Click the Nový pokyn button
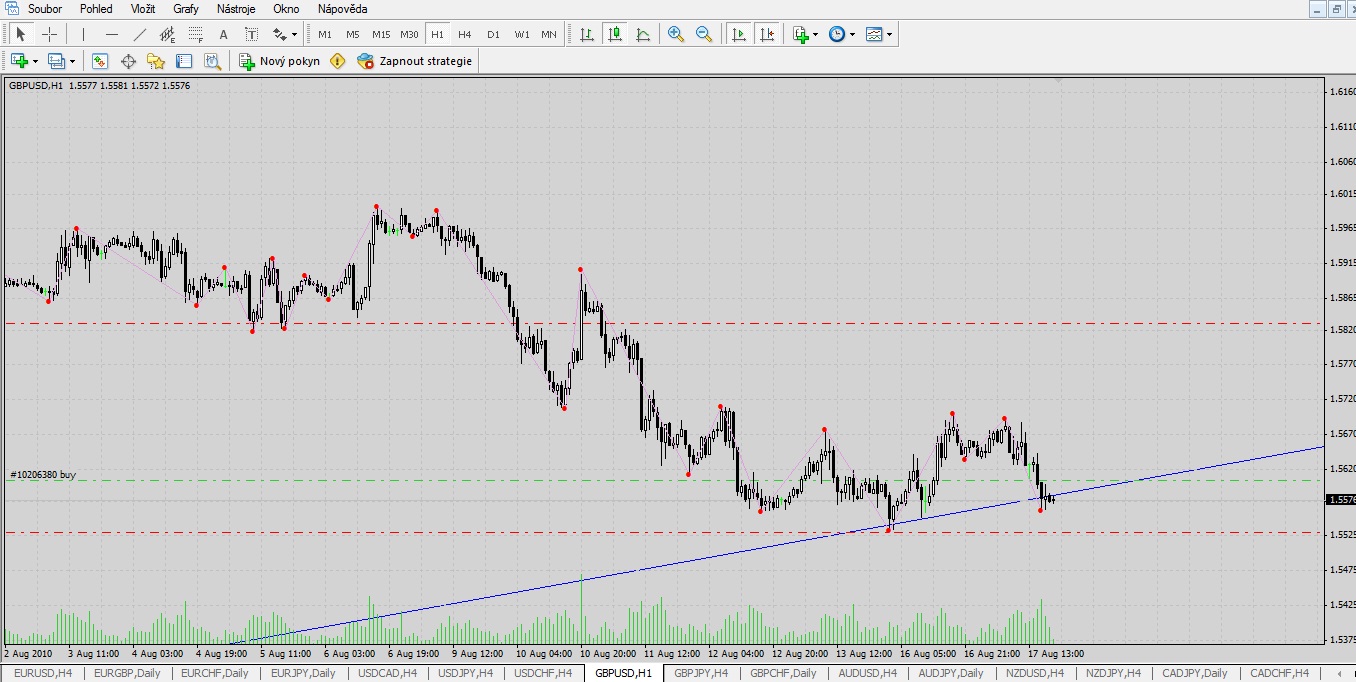1356x682 pixels. (279, 61)
